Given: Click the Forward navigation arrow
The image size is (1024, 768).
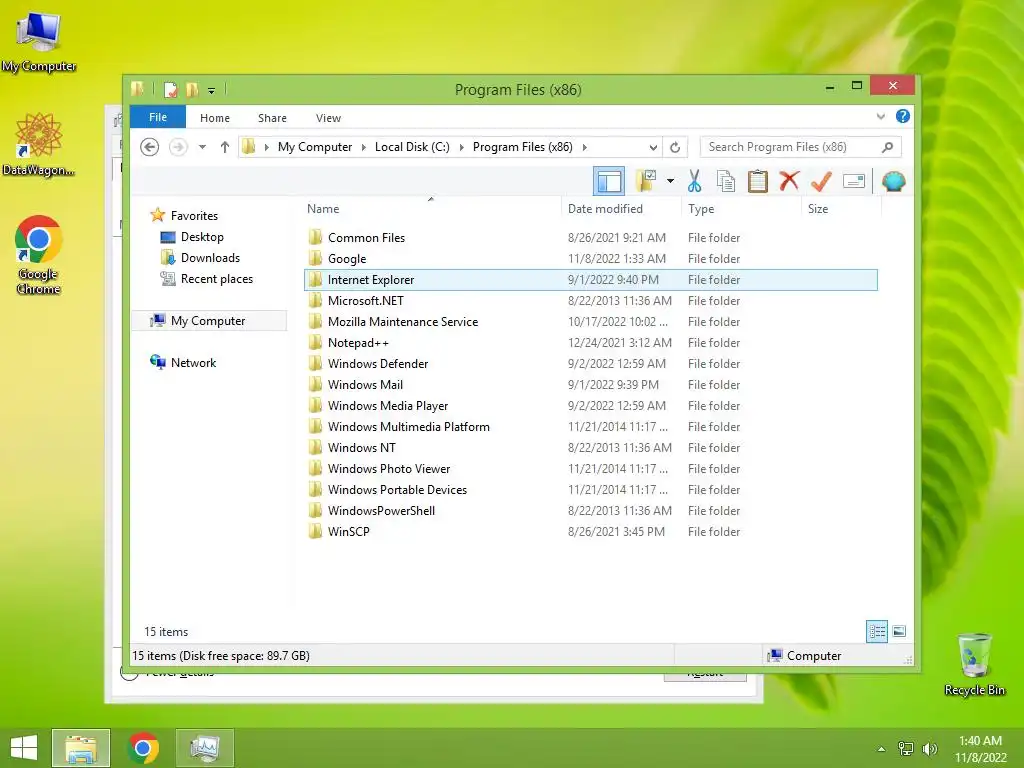Looking at the screenshot, I should pyautogui.click(x=178, y=147).
